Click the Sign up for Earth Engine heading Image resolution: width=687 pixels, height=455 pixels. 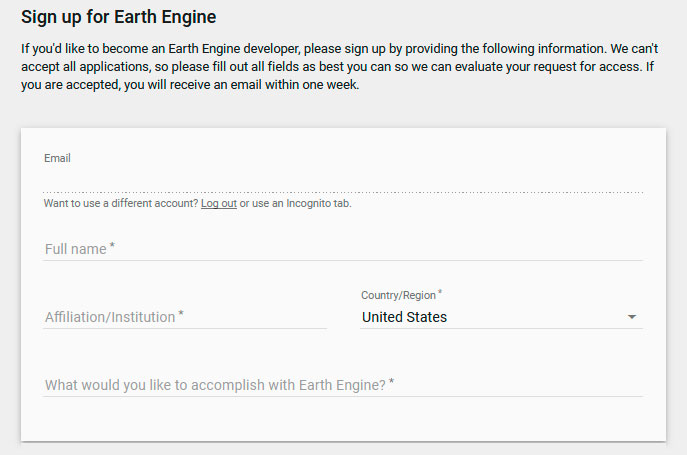point(119,17)
